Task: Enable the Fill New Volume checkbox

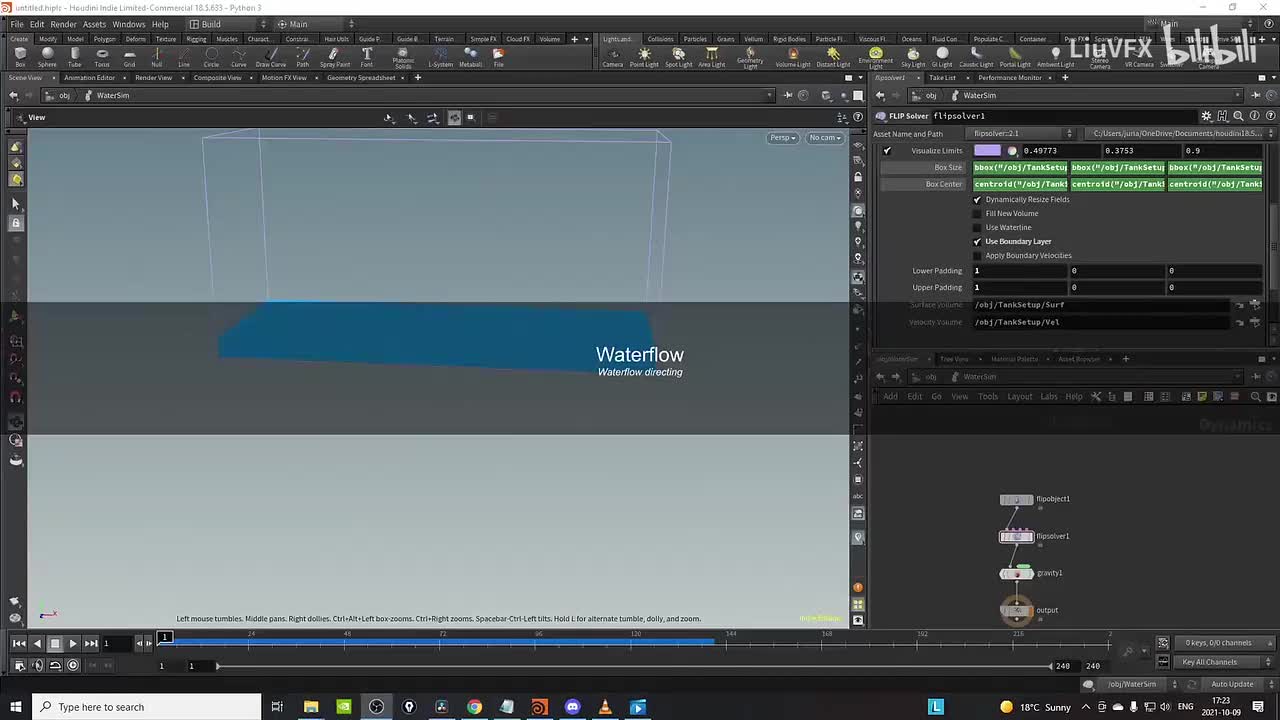Action: [x=978, y=213]
